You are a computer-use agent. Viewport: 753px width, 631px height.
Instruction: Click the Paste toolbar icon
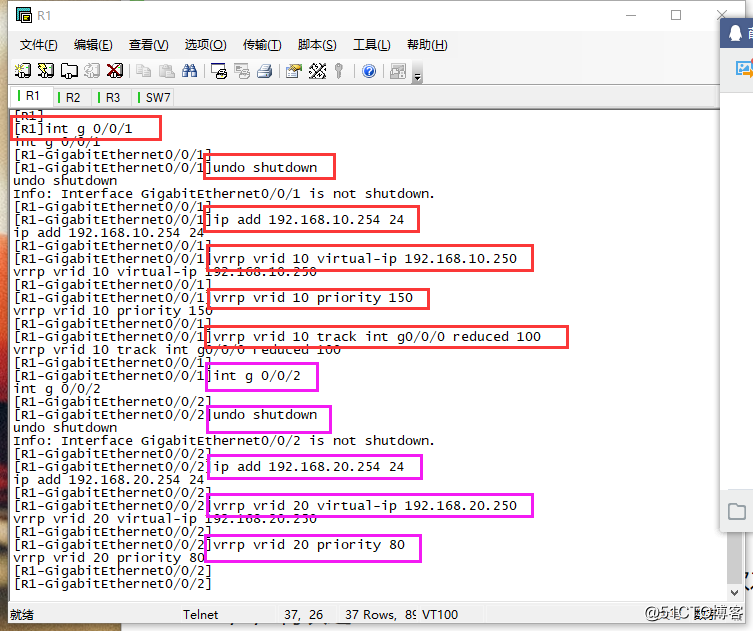[166, 71]
